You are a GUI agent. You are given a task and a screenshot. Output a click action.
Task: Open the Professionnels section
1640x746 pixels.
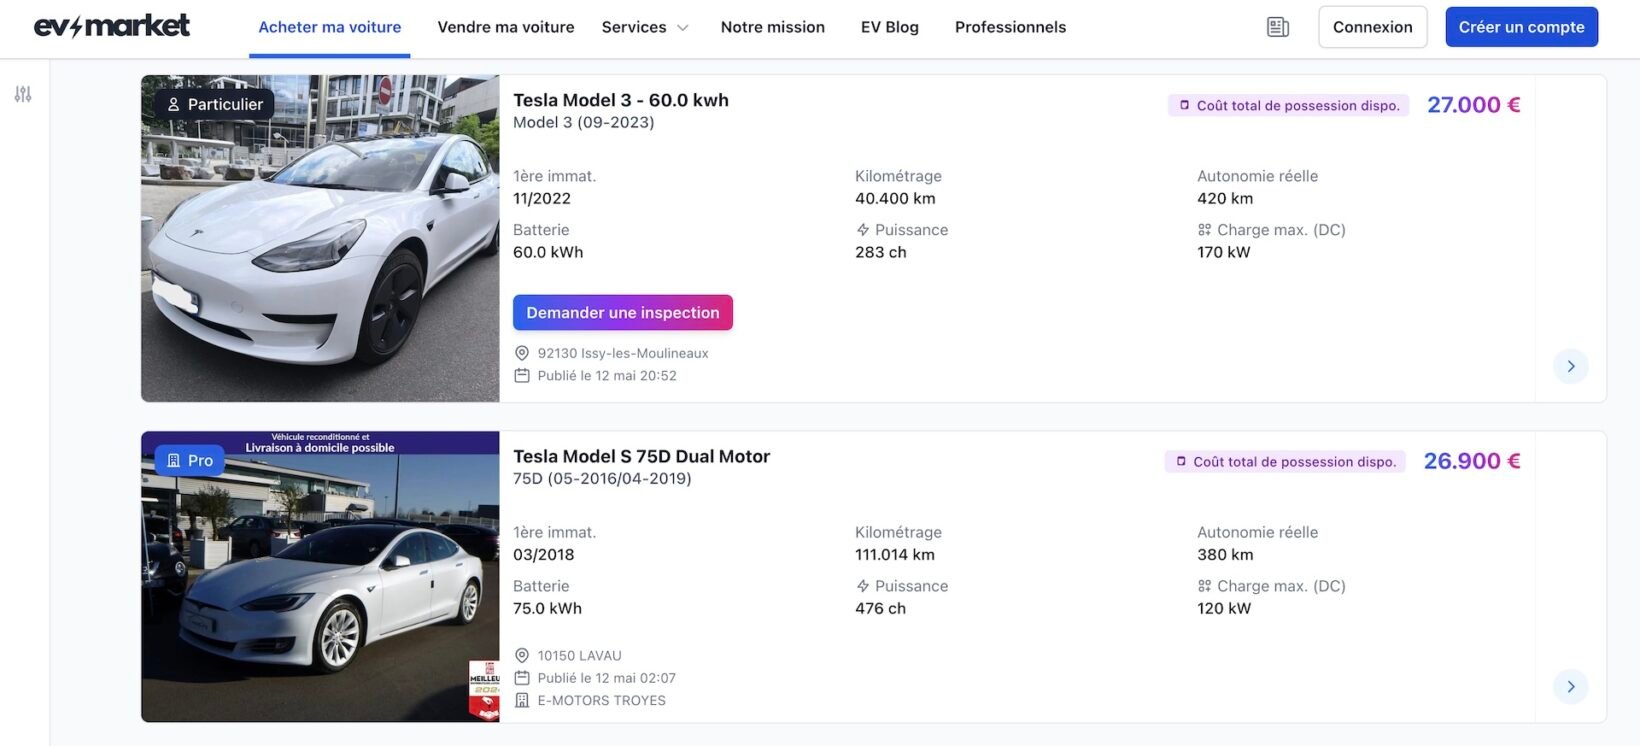(x=1010, y=27)
